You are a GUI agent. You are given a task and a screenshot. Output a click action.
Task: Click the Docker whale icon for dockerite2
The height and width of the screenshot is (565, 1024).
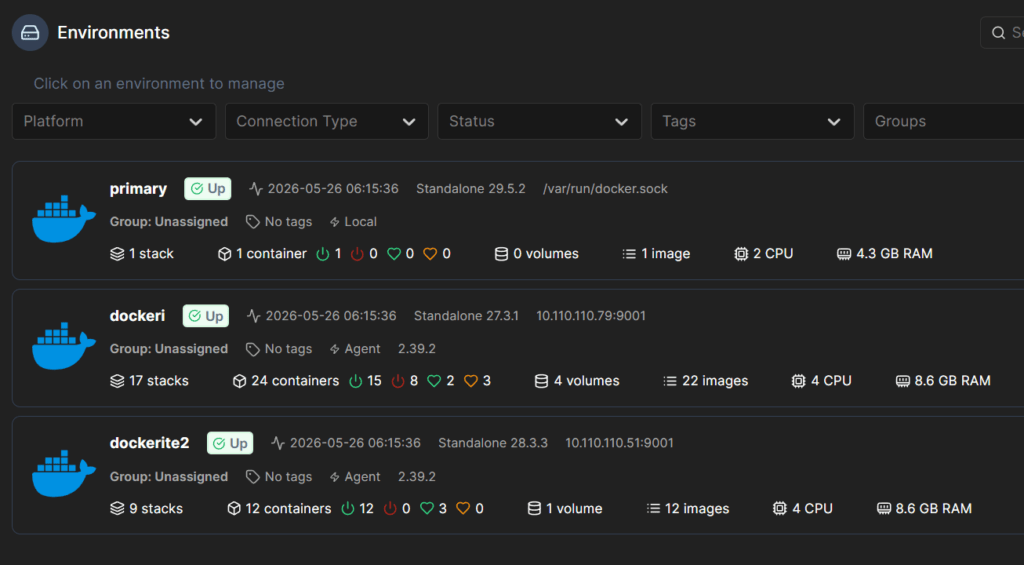tap(63, 474)
